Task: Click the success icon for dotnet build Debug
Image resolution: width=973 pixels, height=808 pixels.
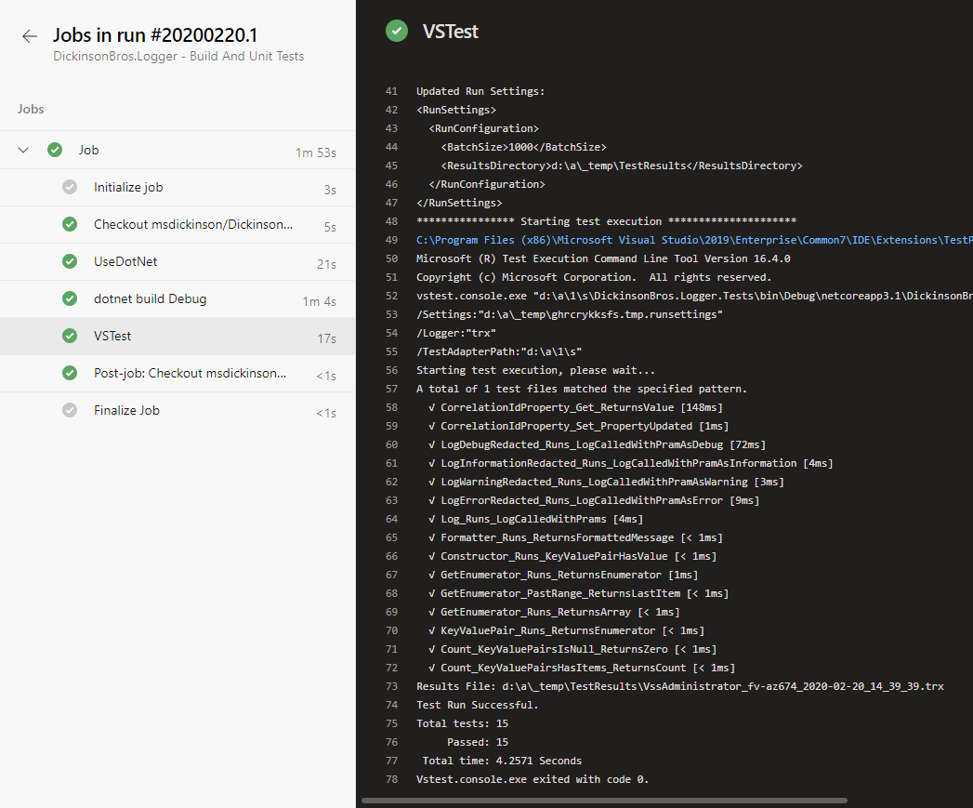Action: point(70,299)
